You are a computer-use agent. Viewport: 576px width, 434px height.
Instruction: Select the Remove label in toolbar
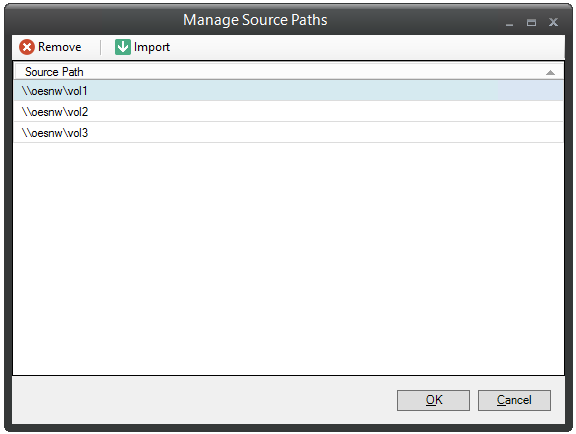[60, 47]
